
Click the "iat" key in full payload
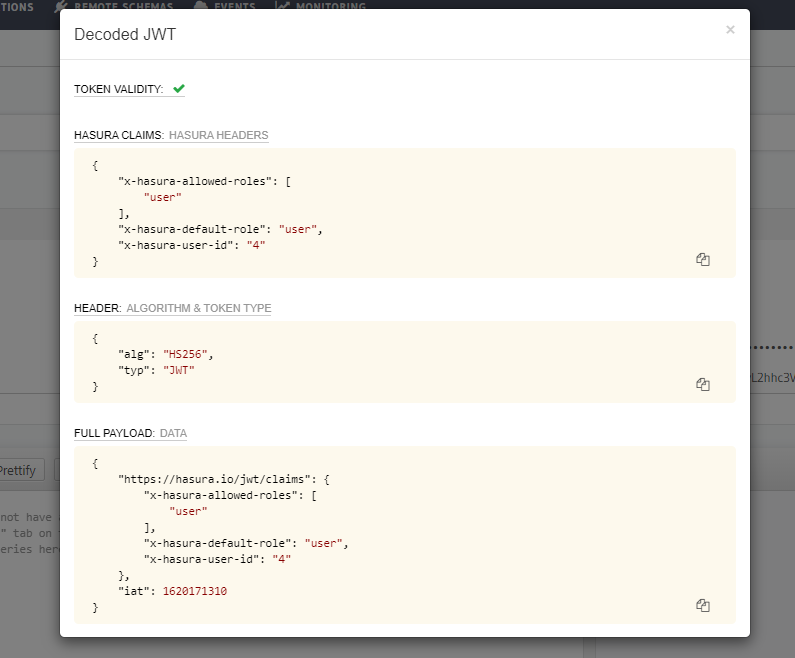(x=134, y=591)
